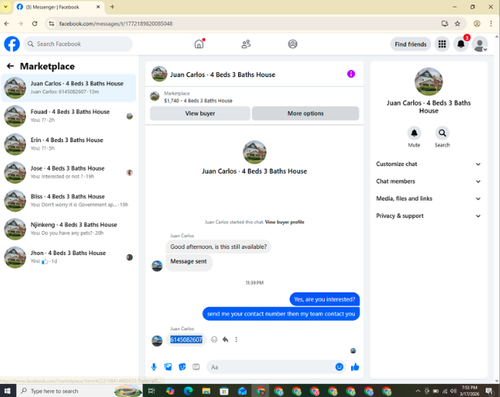500x397 pixels.
Task: Choose a GIF from composer
Action: click(196, 367)
